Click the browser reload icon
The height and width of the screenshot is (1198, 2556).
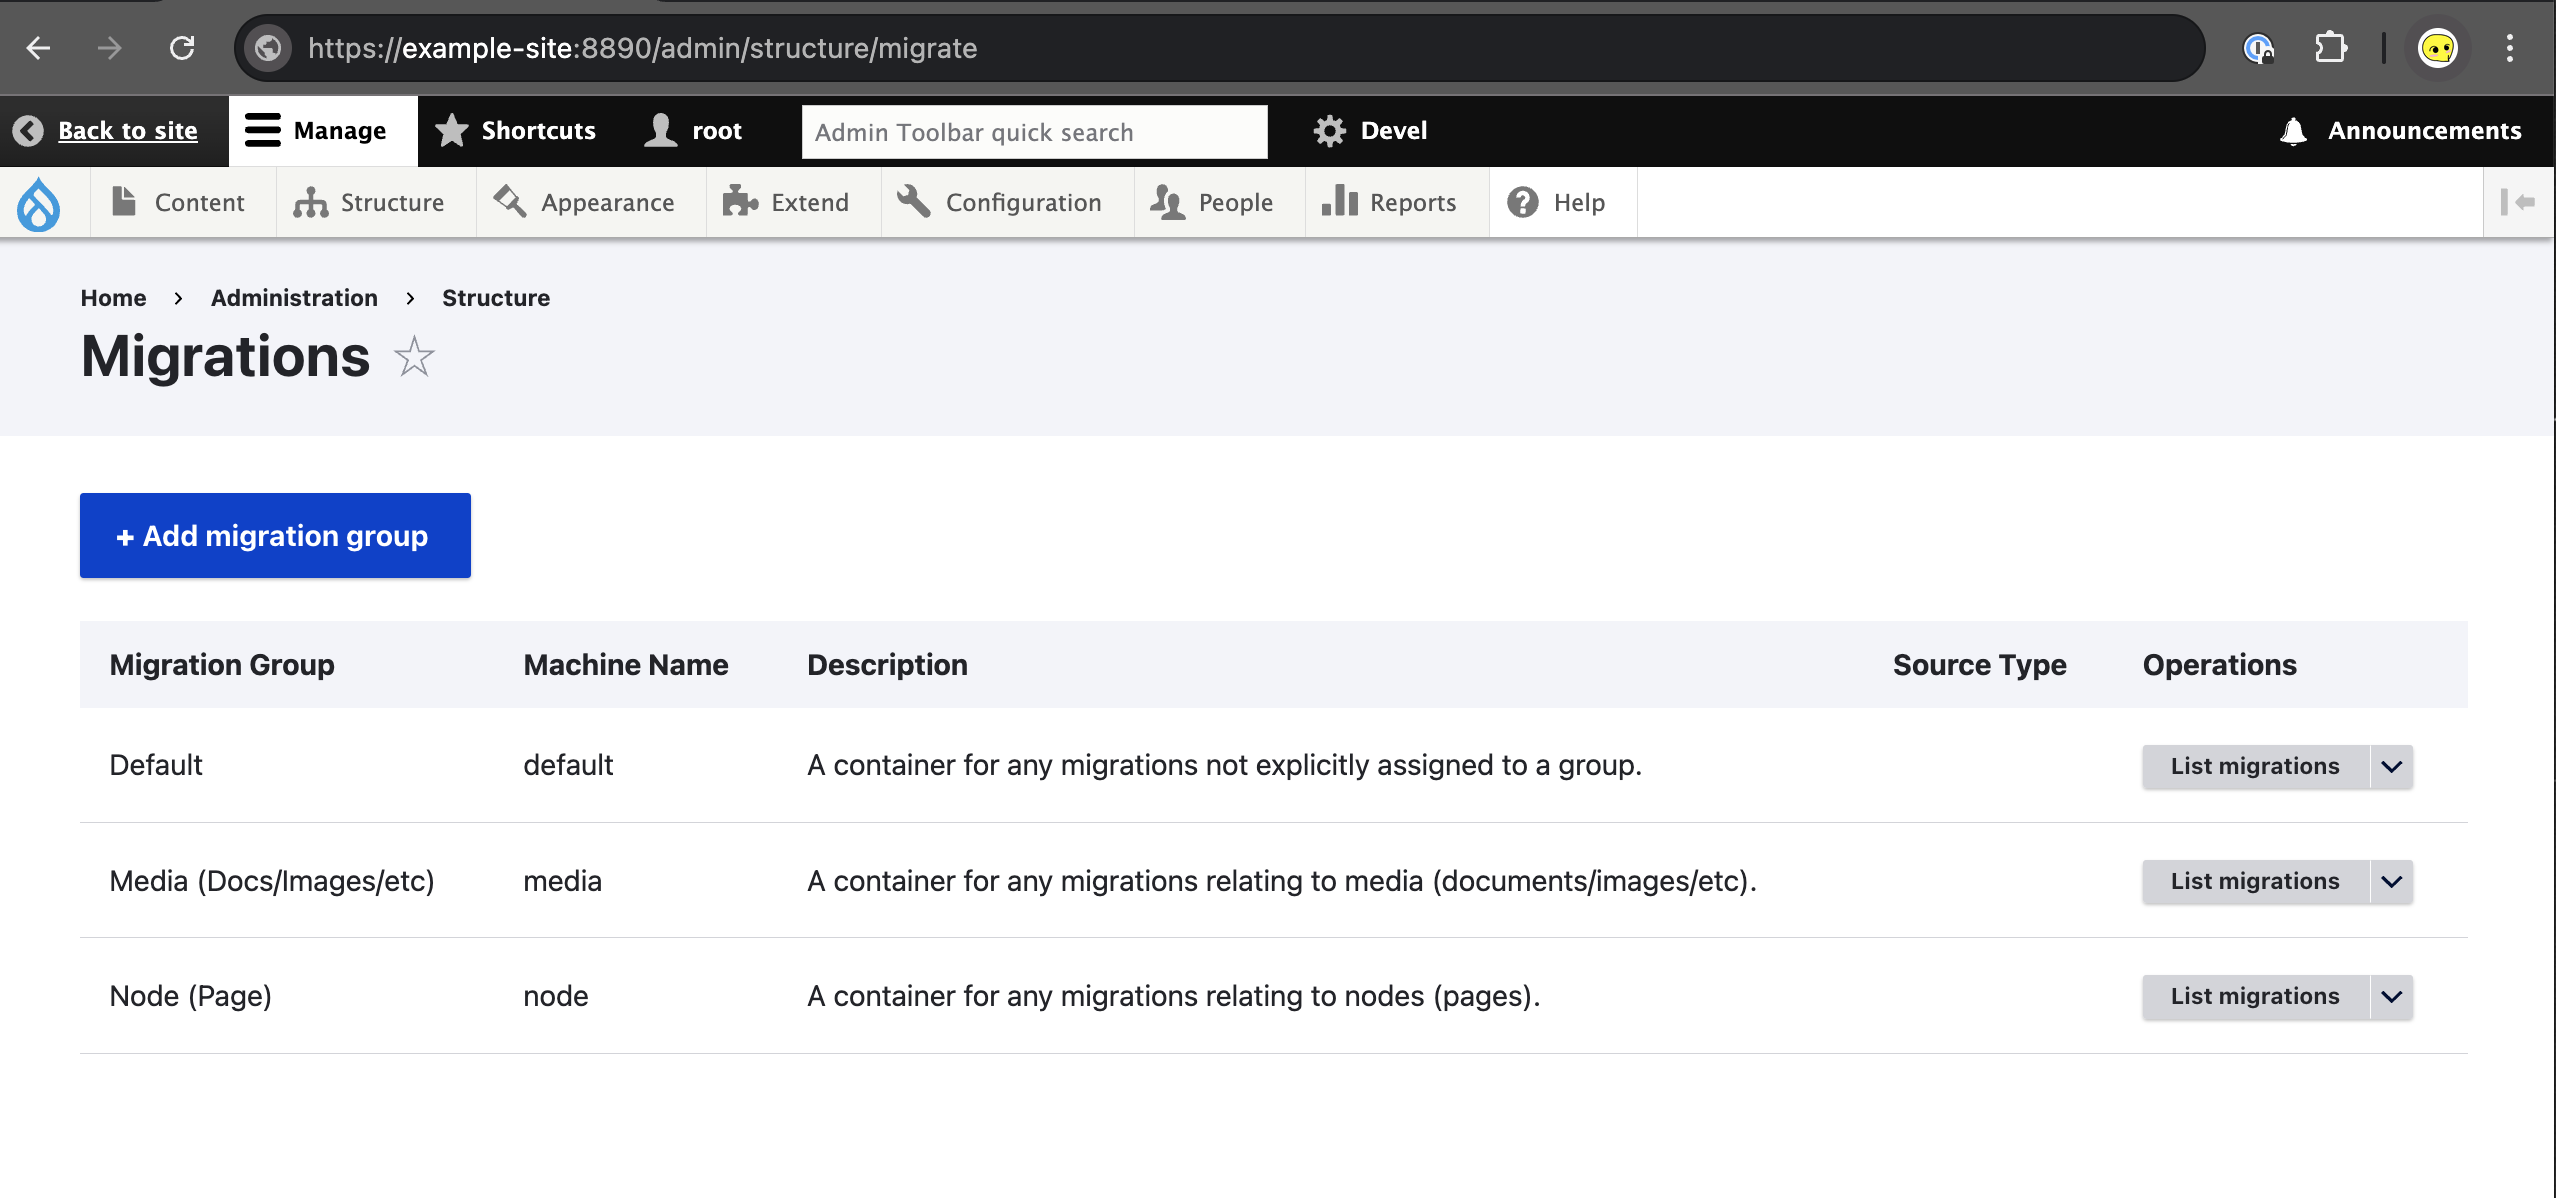tap(182, 48)
